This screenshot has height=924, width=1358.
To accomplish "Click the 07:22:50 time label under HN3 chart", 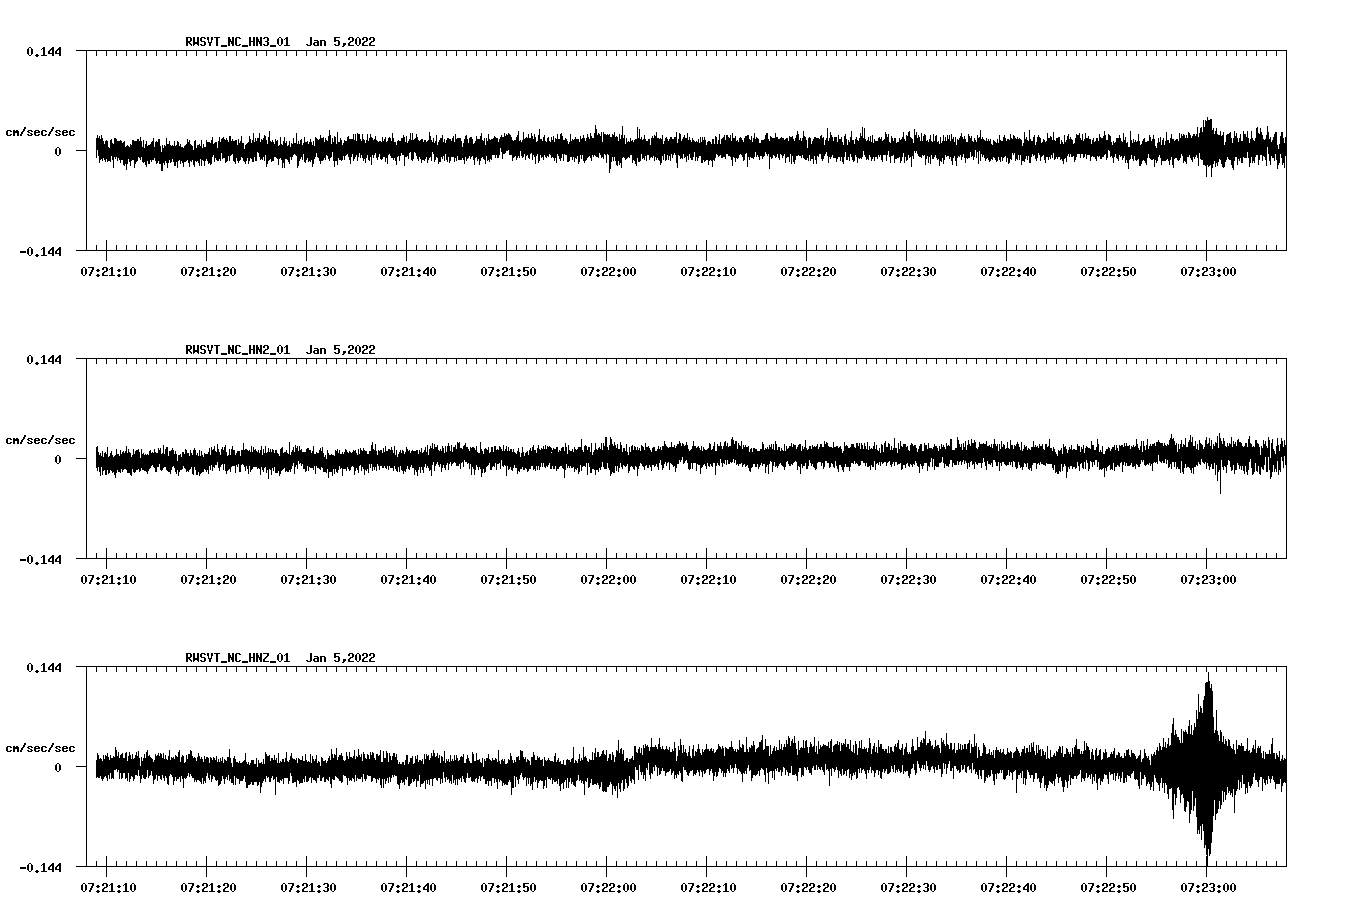I will click(x=1108, y=271).
